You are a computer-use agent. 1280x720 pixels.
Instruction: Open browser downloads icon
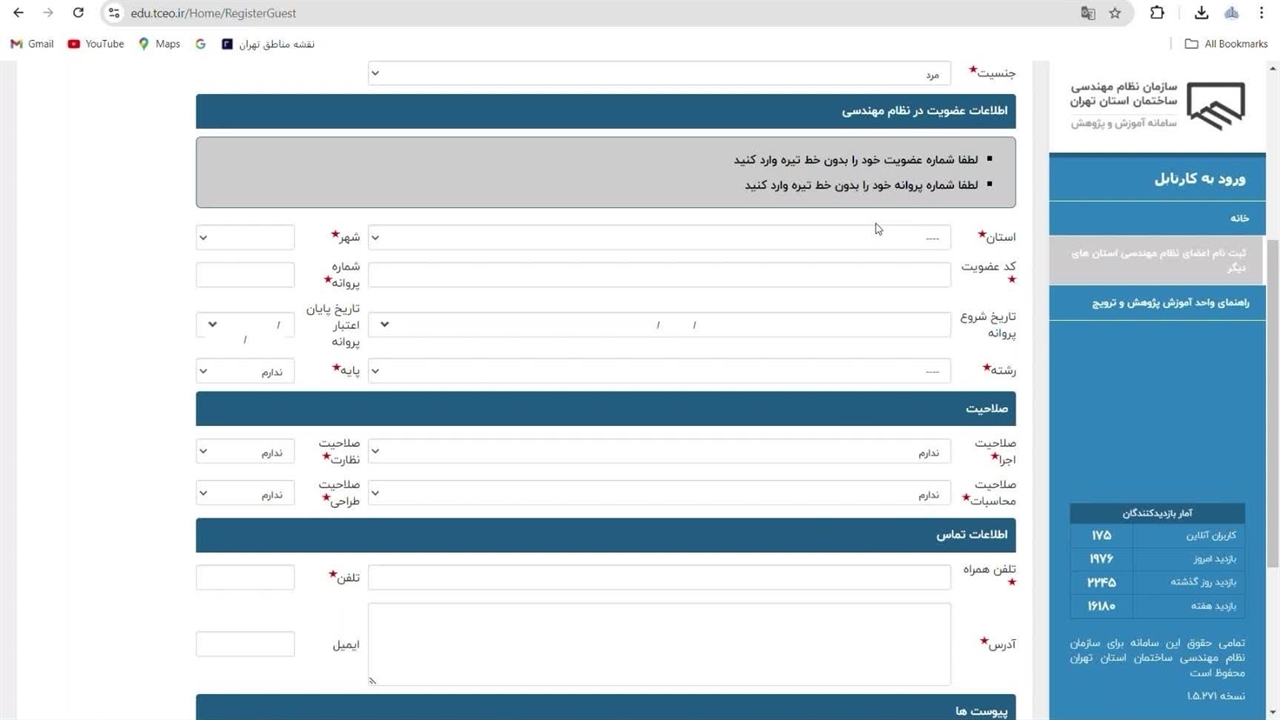pos(1202,13)
